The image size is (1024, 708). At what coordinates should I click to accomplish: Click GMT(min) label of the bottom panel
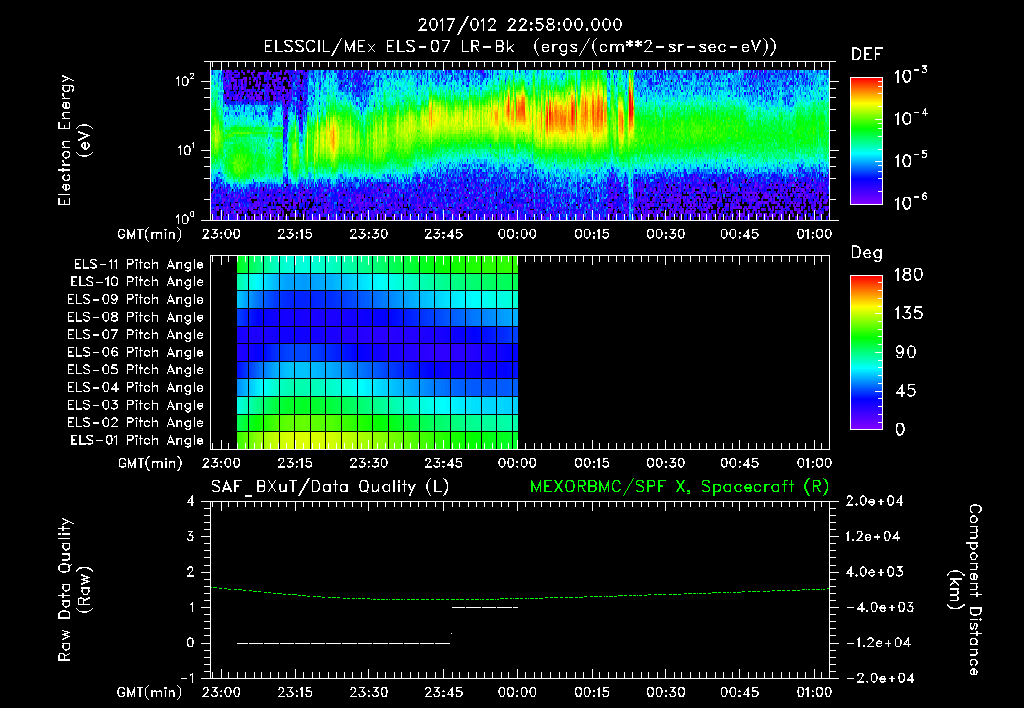tap(149, 692)
